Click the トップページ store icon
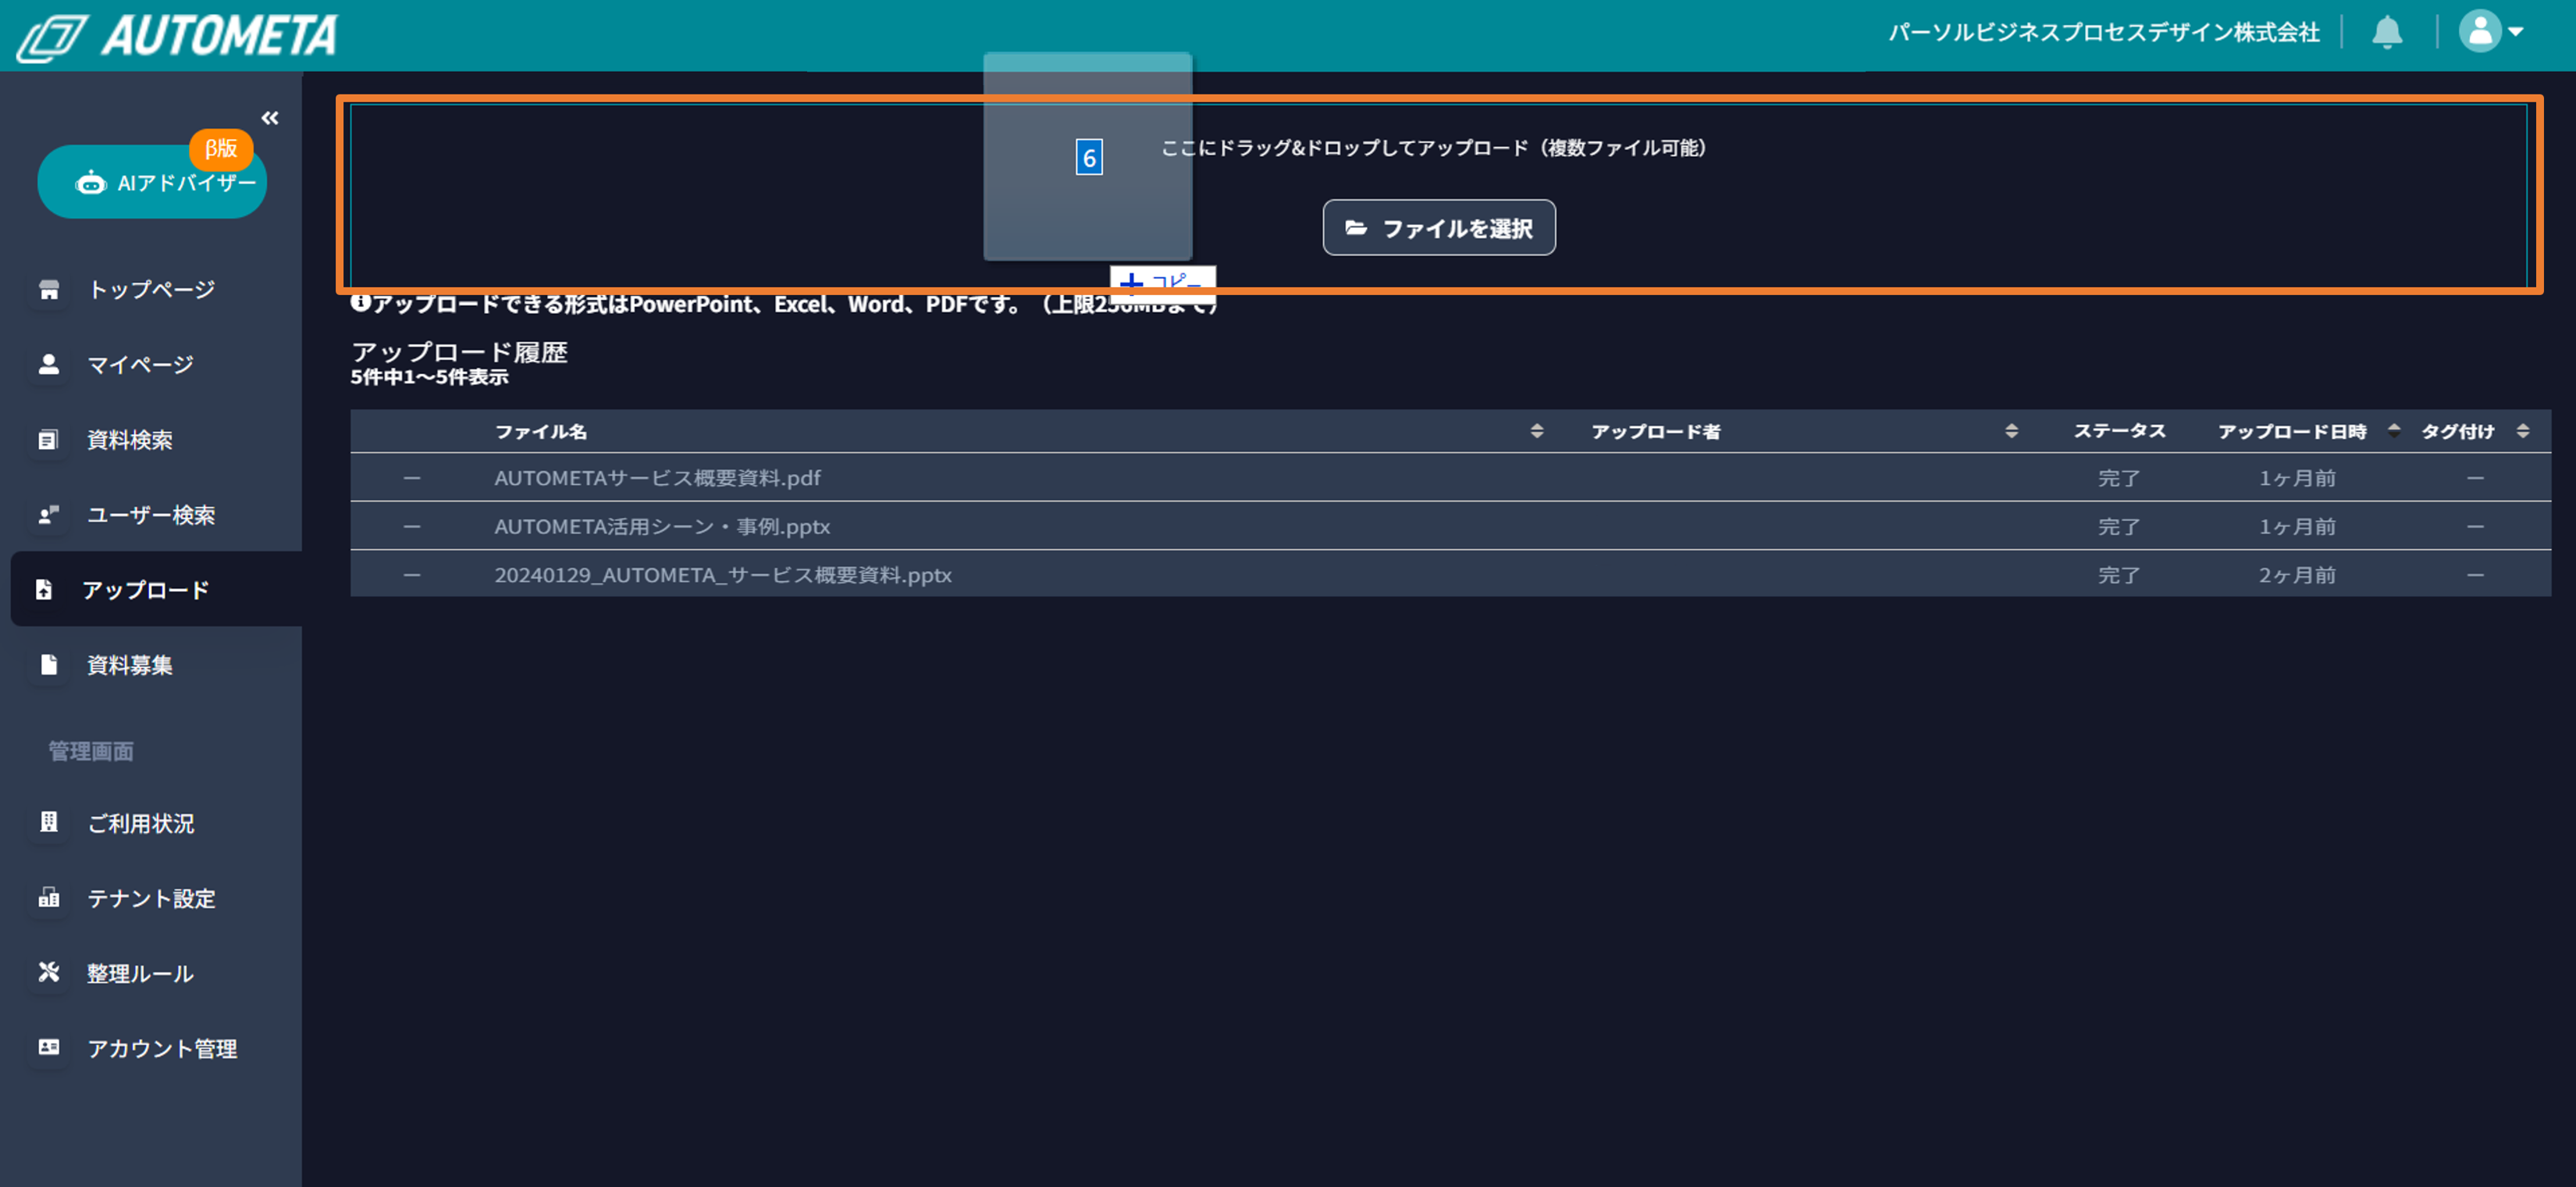 (x=49, y=290)
